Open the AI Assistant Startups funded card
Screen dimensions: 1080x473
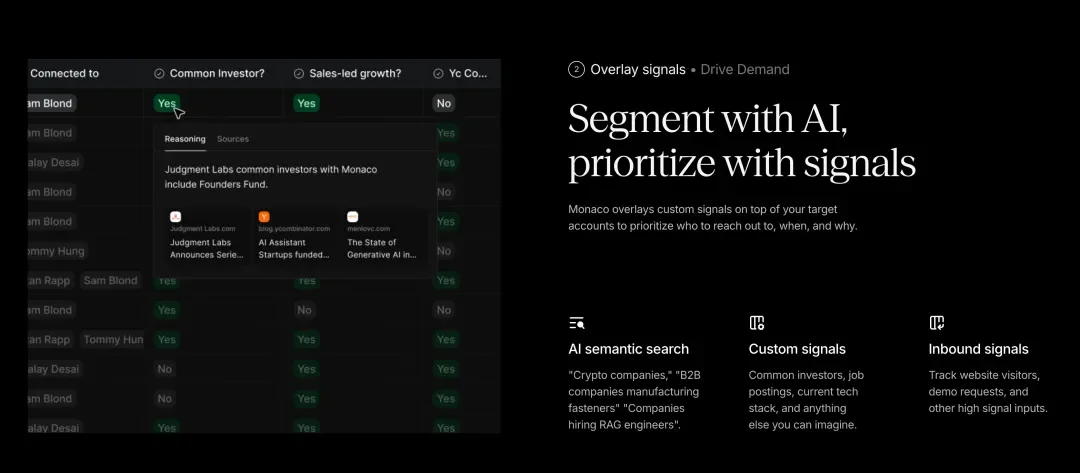click(294, 236)
